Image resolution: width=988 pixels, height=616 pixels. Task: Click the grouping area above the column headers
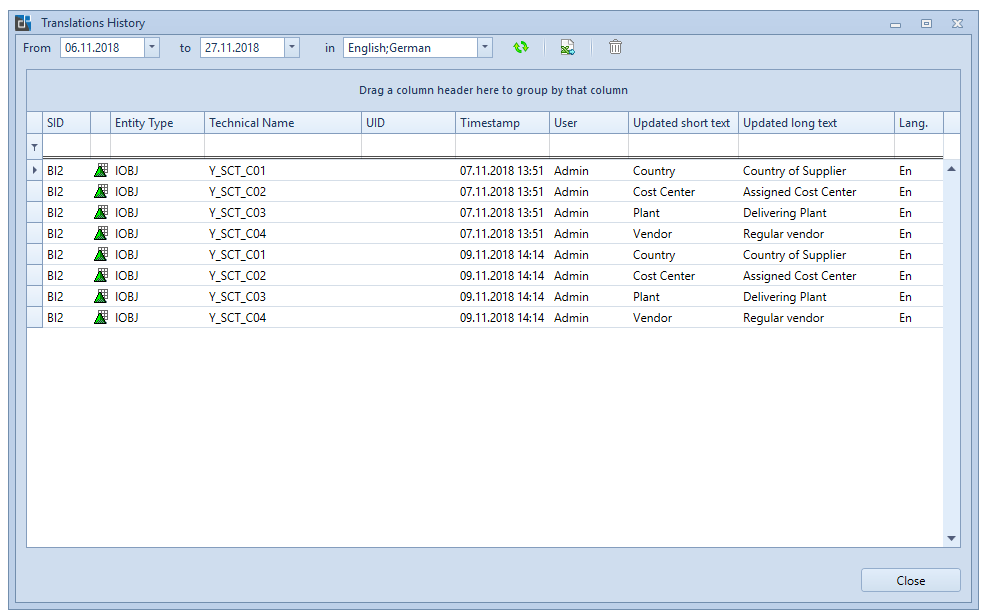tap(494, 89)
